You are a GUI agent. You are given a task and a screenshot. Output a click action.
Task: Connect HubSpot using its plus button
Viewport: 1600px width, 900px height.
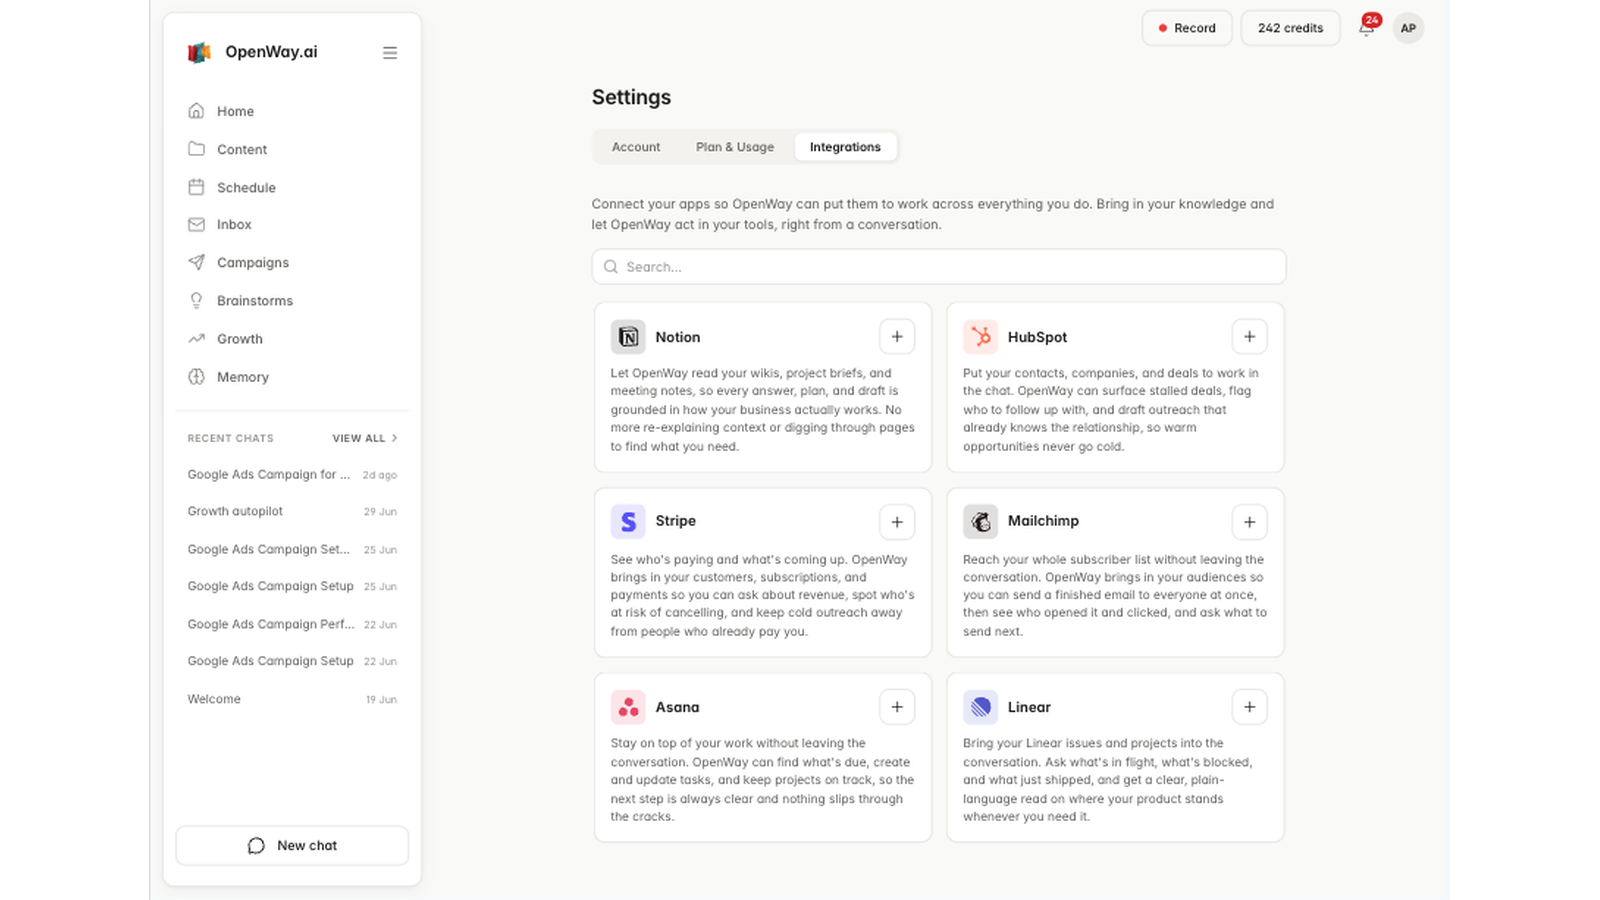1249,337
